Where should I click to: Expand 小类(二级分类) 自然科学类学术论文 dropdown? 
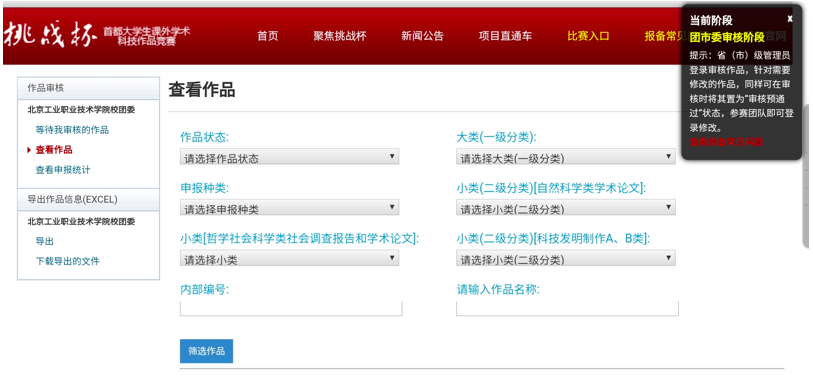(x=566, y=208)
